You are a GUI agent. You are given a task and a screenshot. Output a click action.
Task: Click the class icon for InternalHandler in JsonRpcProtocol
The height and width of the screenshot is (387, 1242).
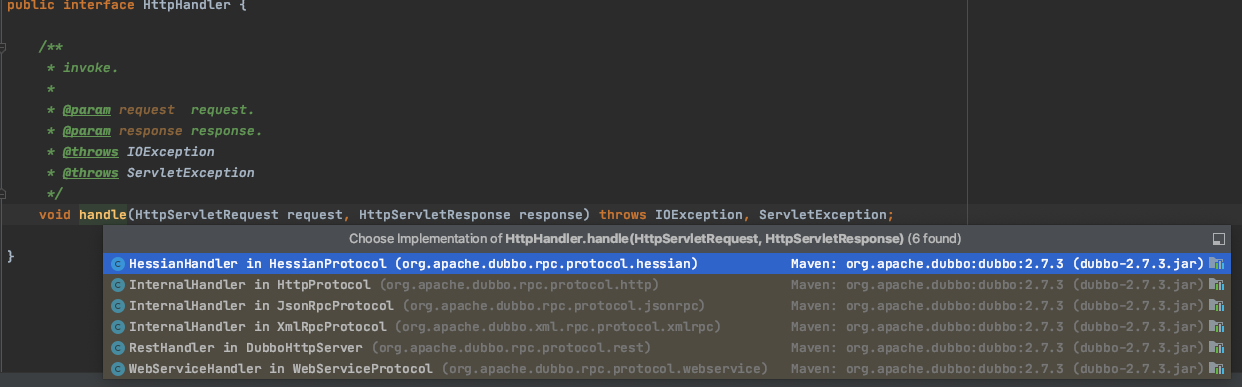pyautogui.click(x=118, y=306)
